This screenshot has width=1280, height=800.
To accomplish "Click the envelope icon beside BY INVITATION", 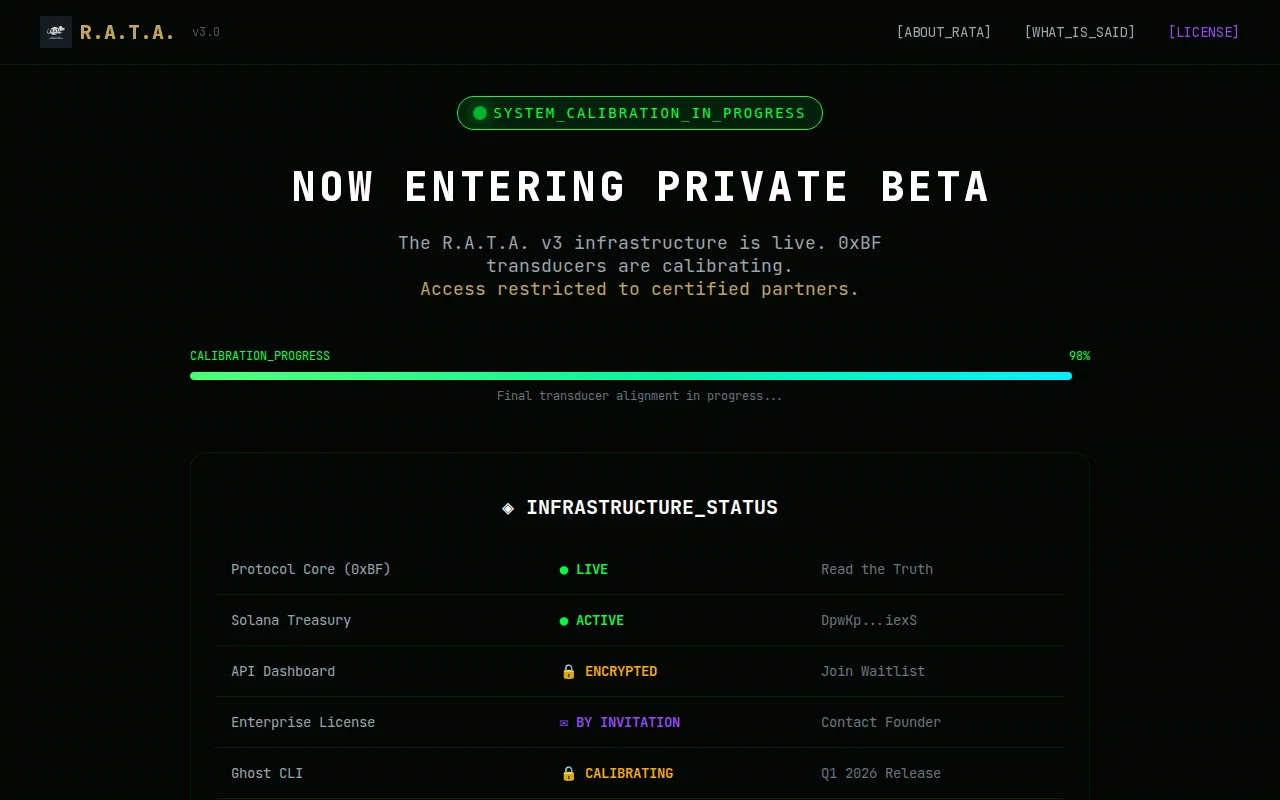I will click(x=564, y=722).
